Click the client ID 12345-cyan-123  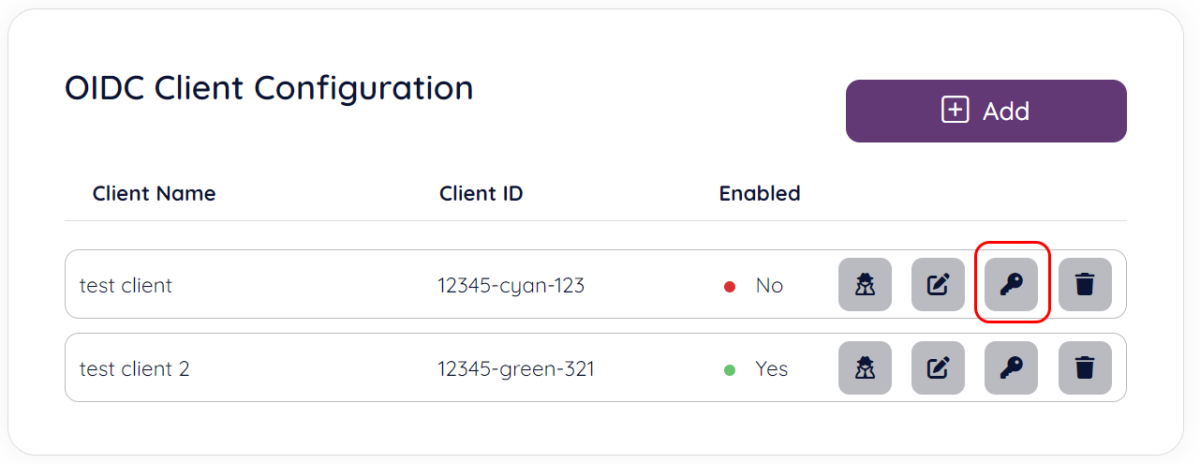(x=510, y=285)
